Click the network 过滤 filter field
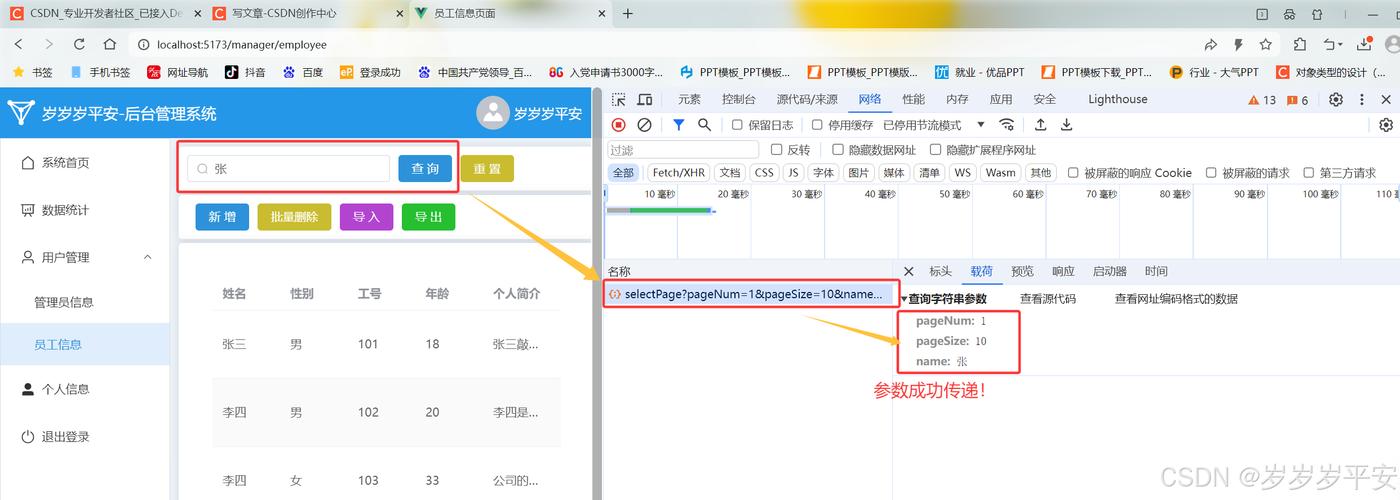Viewport: 1400px width, 500px height. point(683,150)
